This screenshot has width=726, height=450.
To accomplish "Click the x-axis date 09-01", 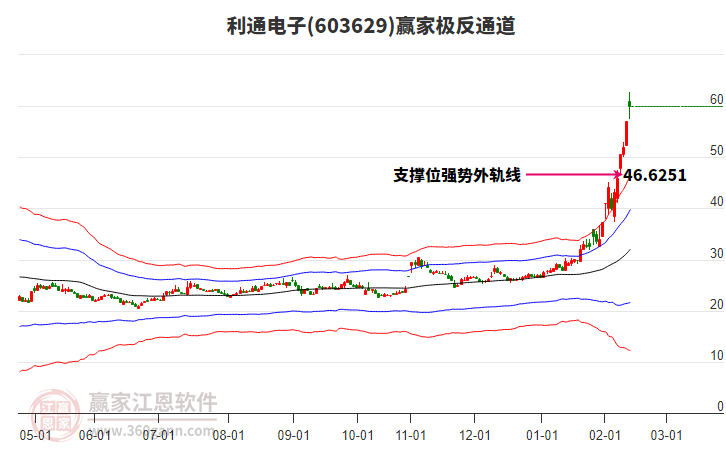I will tap(294, 435).
